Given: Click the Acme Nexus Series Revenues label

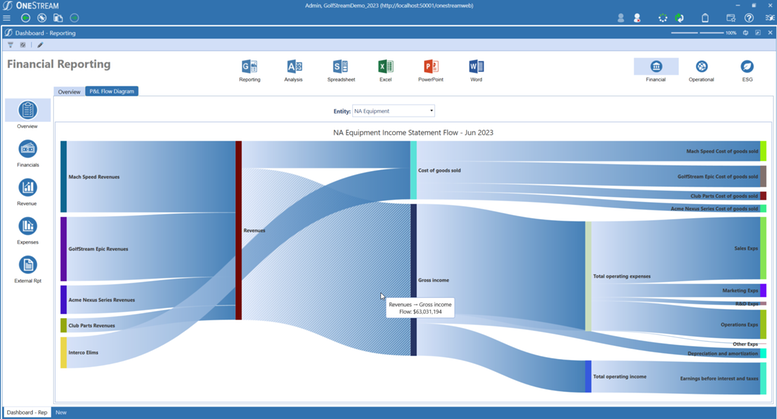Looking at the screenshot, I should [102, 300].
